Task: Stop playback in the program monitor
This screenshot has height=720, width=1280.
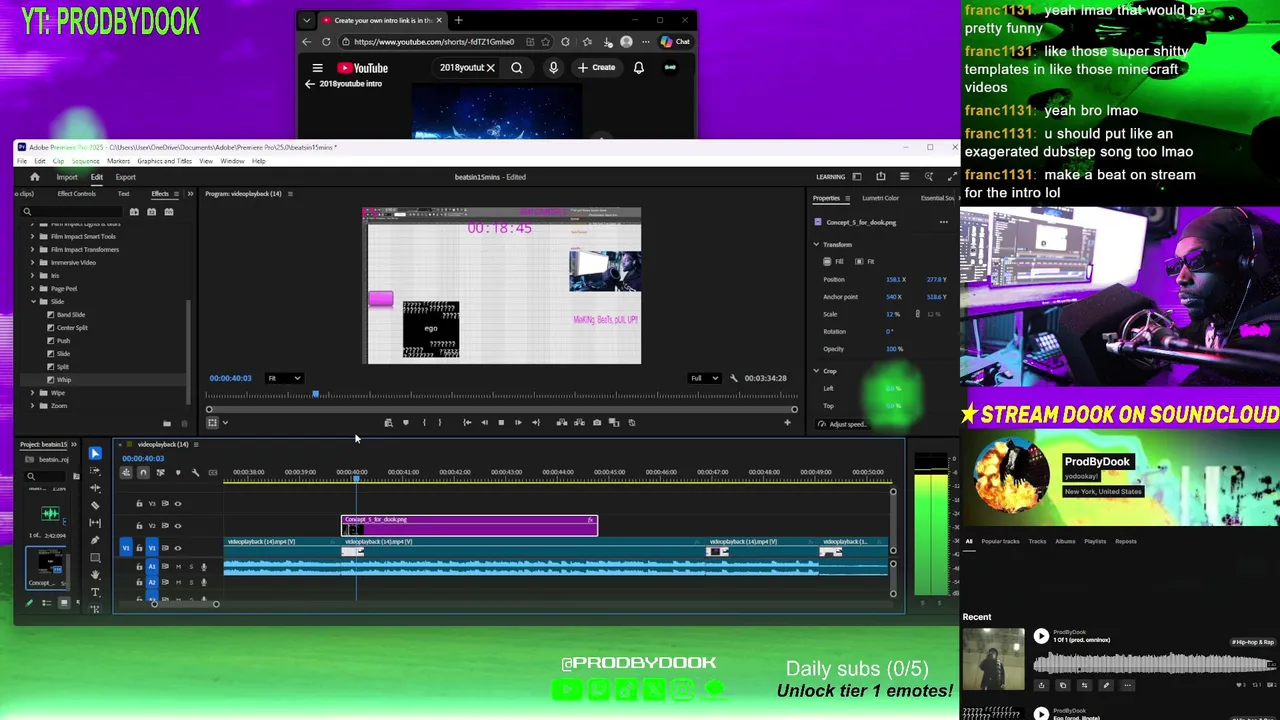Action: pos(501,422)
